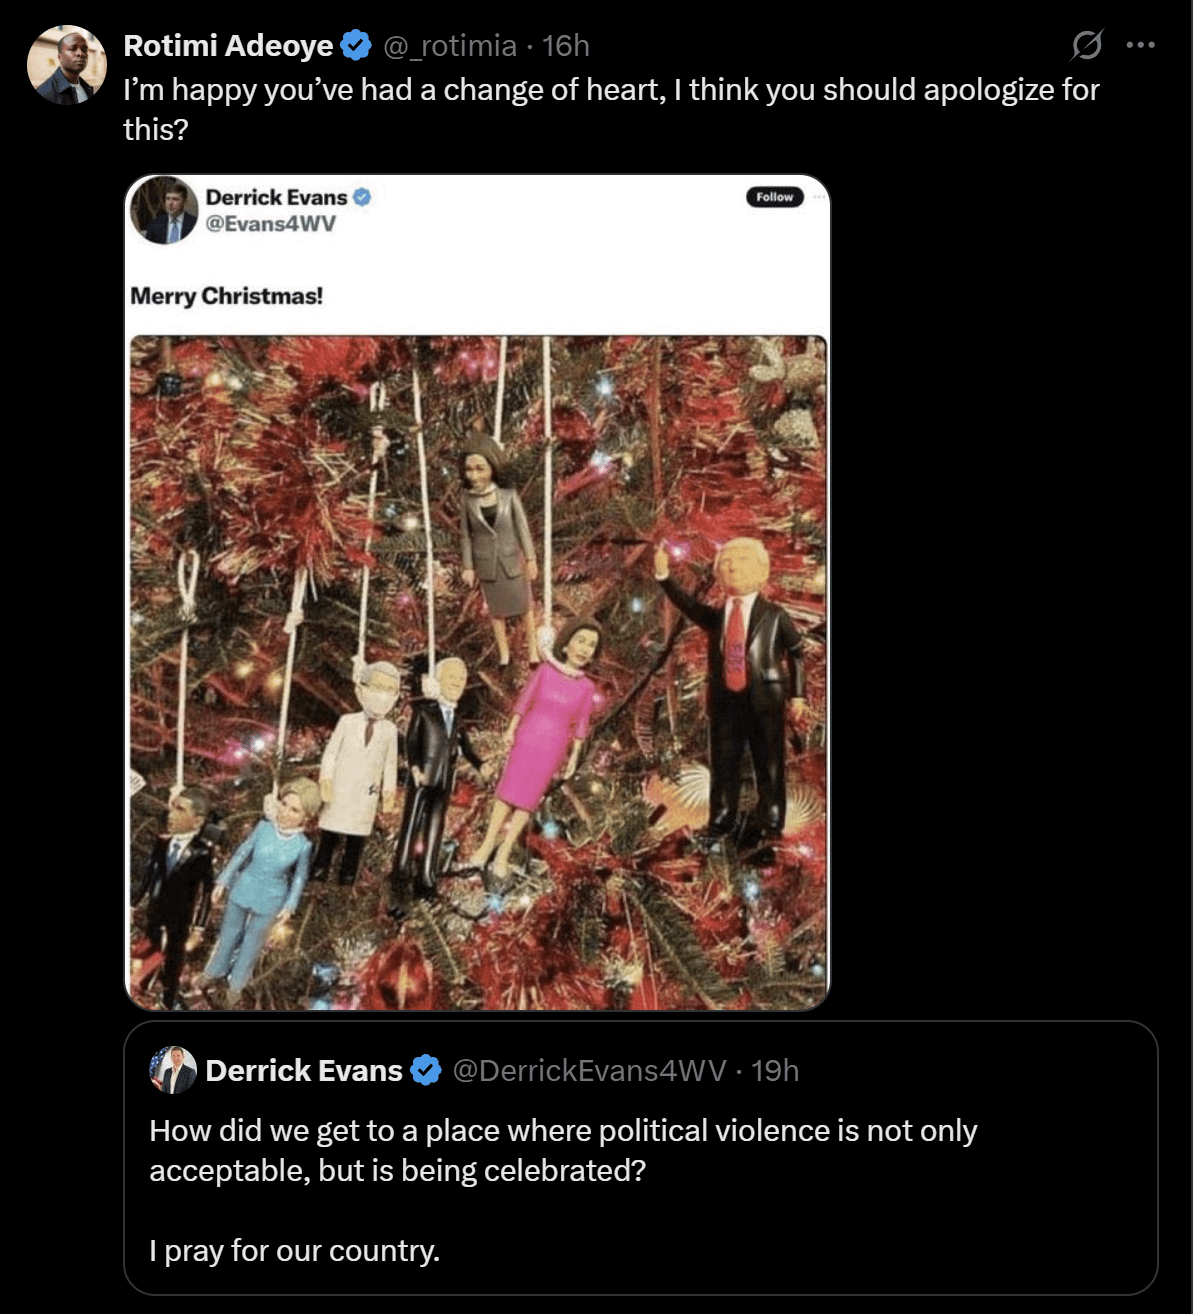This screenshot has width=1193, height=1314.
Task: Click the "I pray for our country" text
Action: 295,1251
